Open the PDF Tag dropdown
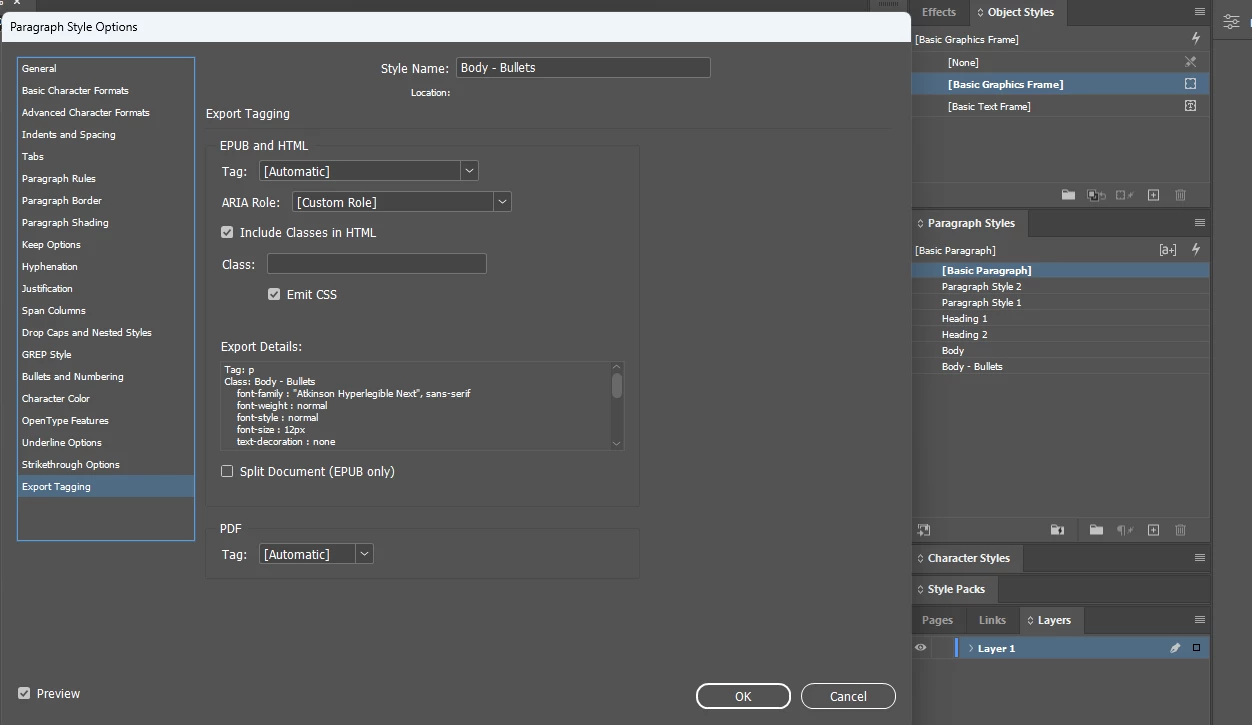 316,554
